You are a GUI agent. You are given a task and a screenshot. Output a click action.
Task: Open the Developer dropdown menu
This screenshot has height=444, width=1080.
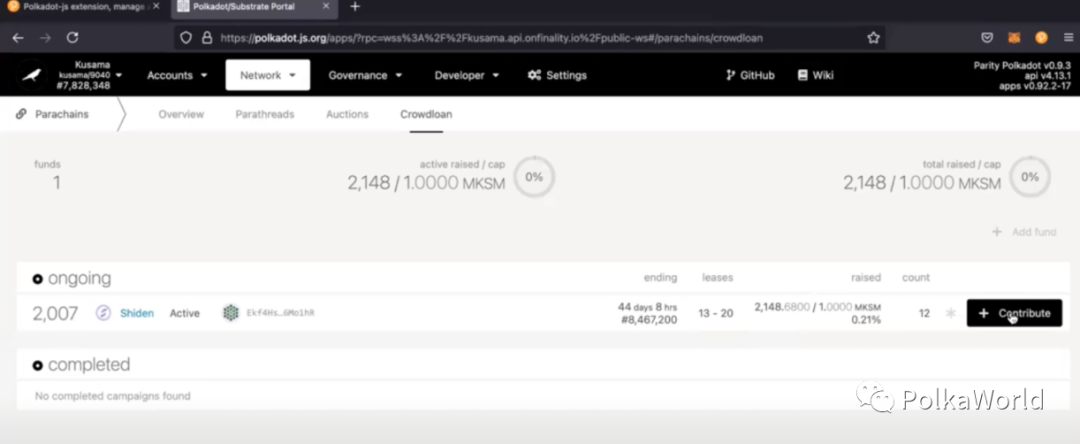466,75
